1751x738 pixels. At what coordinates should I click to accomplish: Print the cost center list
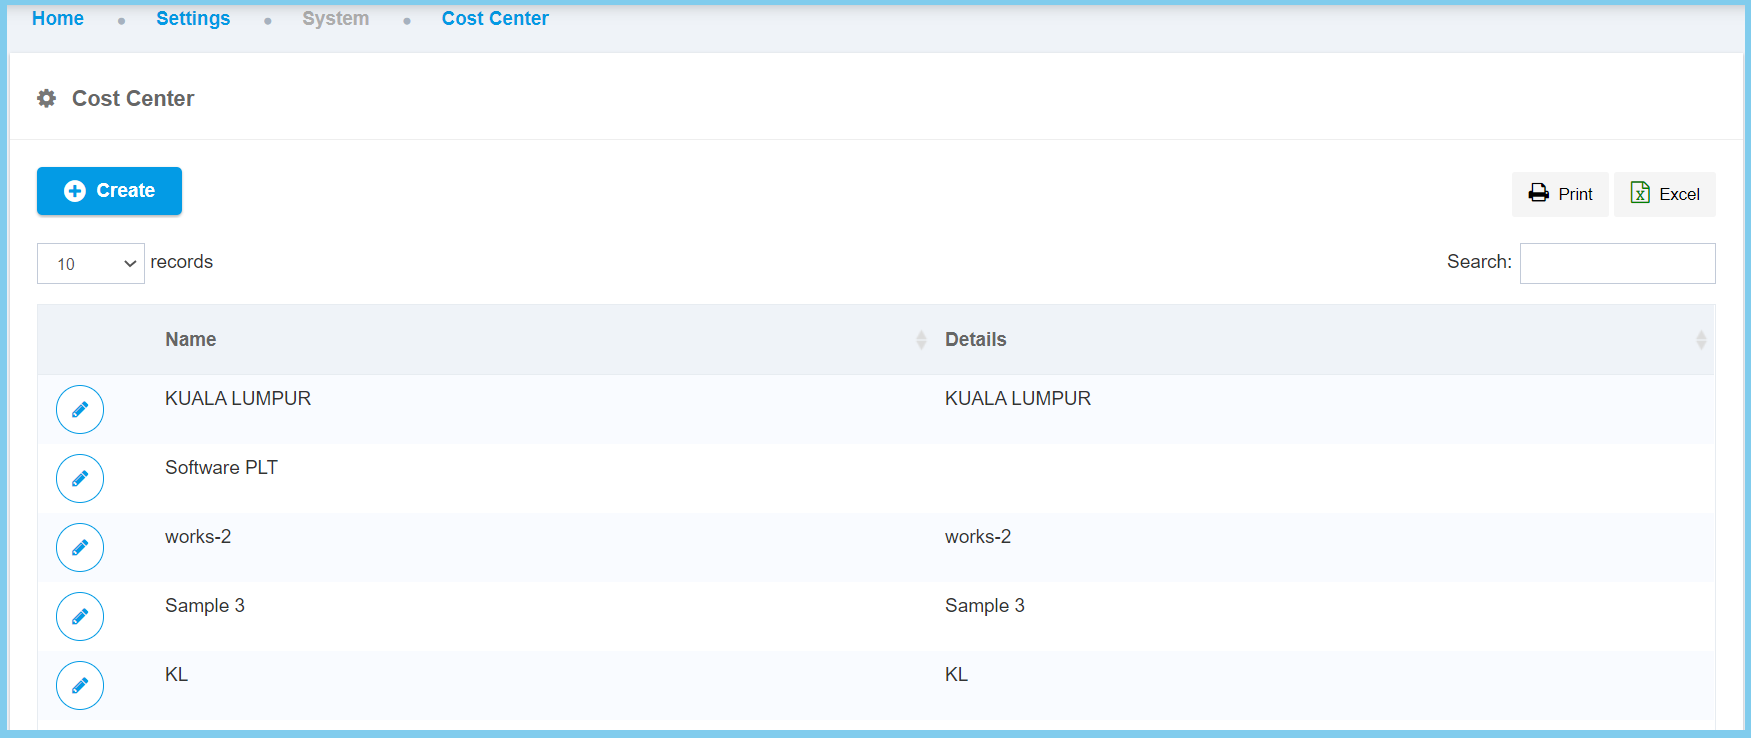point(1560,194)
